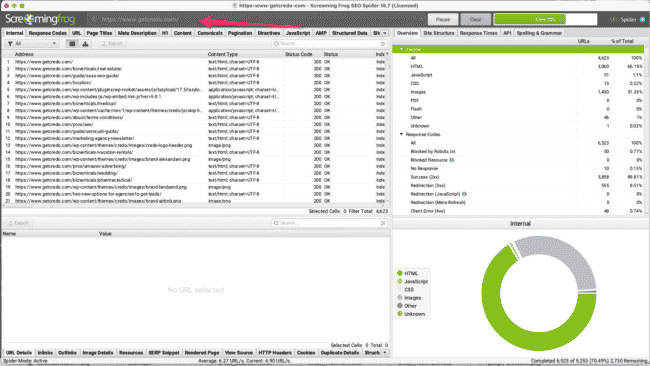Open the URL tab
This screenshot has height=366, width=650.
pos(76,33)
